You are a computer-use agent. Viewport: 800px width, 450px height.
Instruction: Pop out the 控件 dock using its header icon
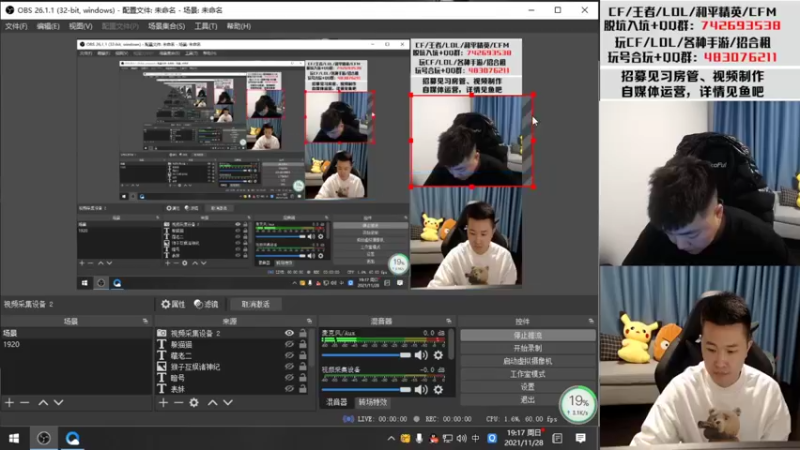point(591,321)
